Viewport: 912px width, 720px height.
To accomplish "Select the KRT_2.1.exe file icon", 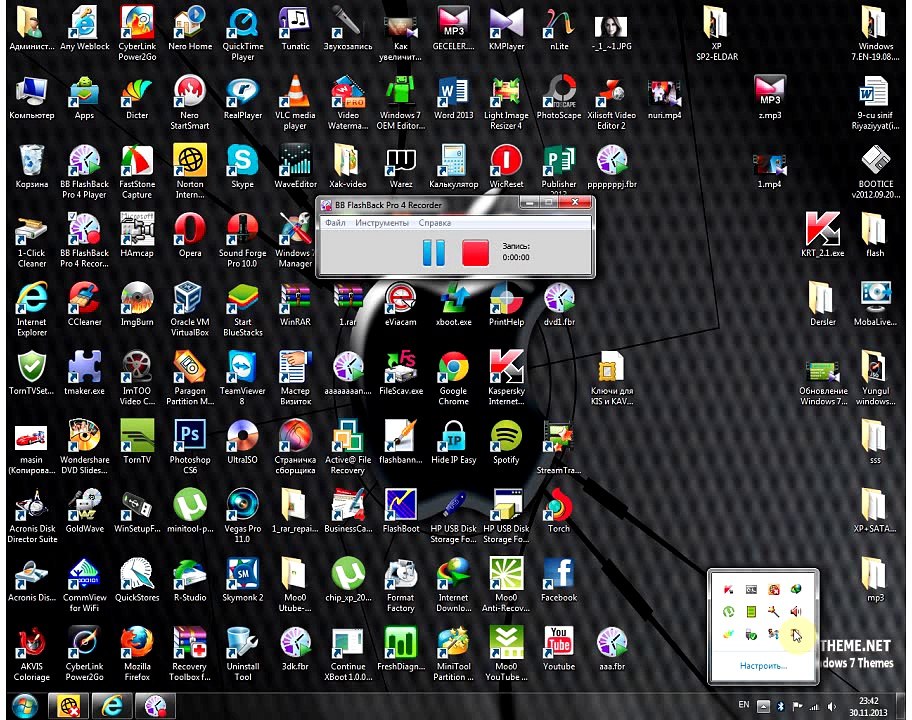I will click(822, 236).
